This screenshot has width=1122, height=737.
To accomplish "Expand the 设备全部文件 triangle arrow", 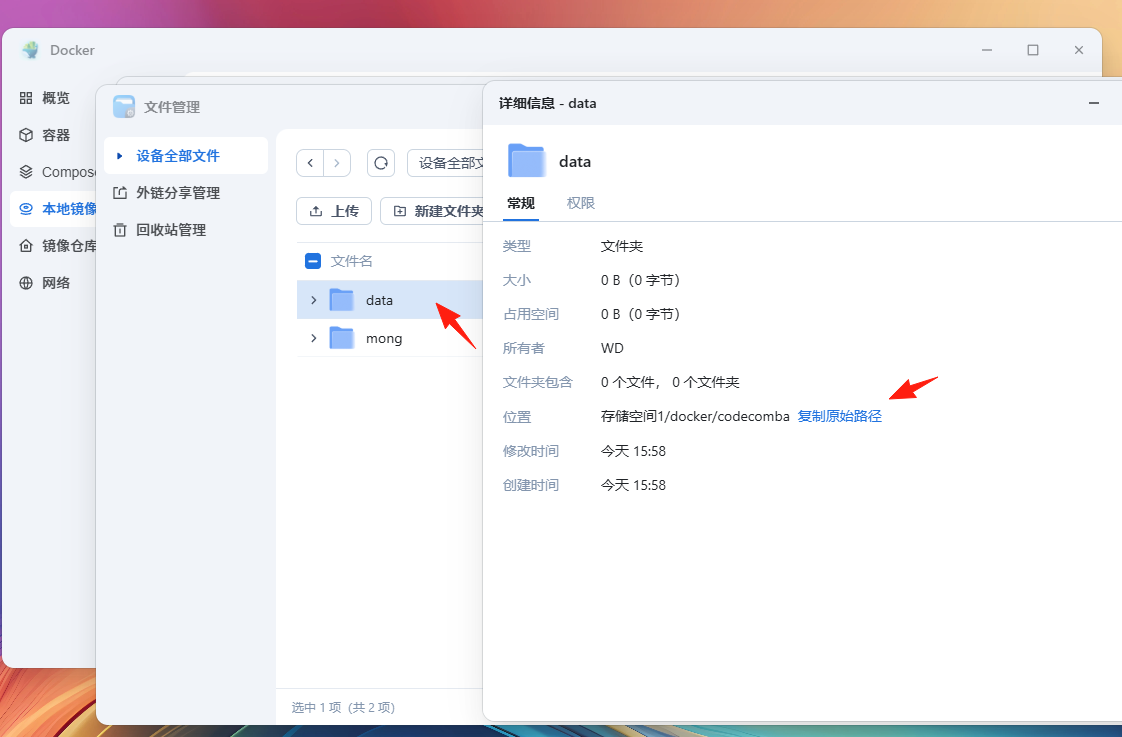I will coord(119,155).
